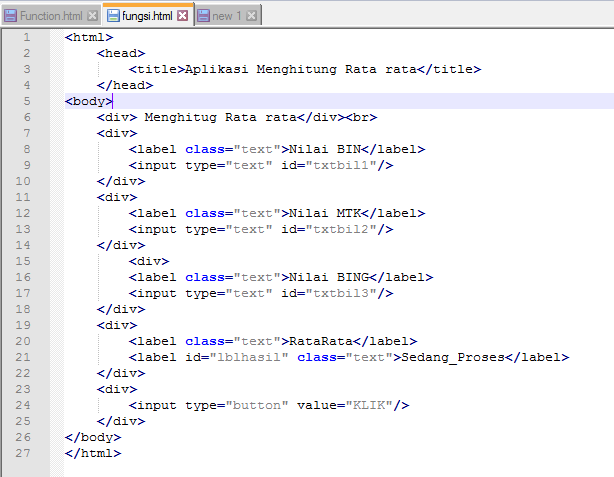This screenshot has height=477, width=614.
Task: Select the fungsi.html tab label
Action: (x=147, y=15)
